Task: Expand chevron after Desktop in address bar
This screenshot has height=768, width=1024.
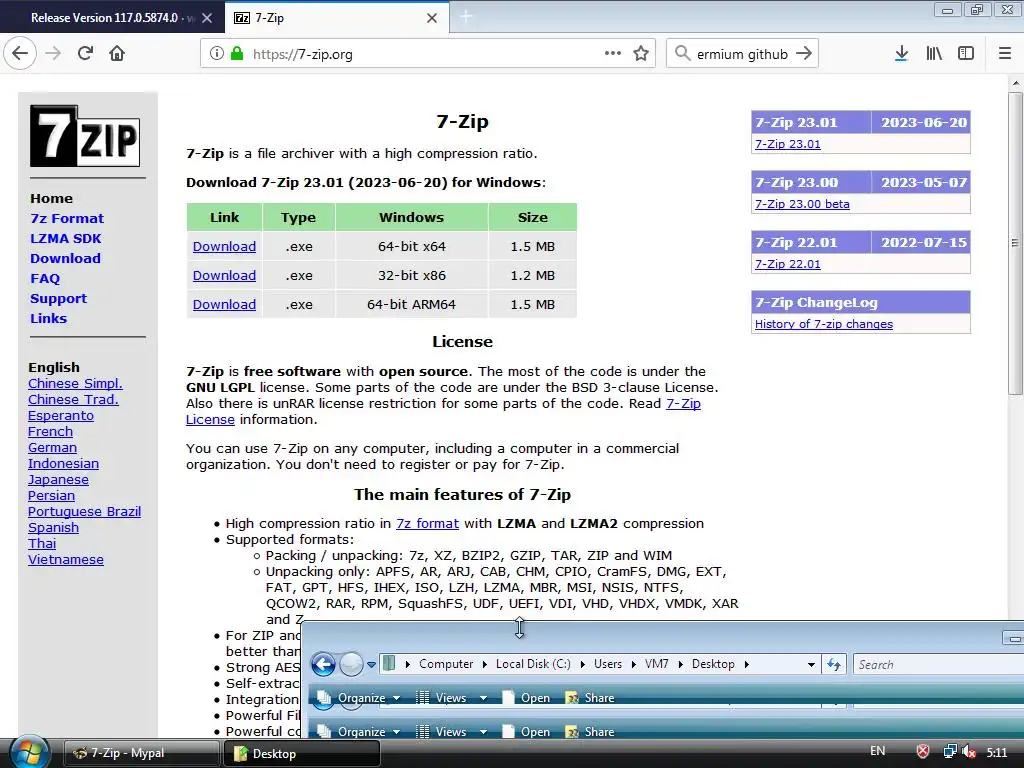Action: tap(746, 664)
